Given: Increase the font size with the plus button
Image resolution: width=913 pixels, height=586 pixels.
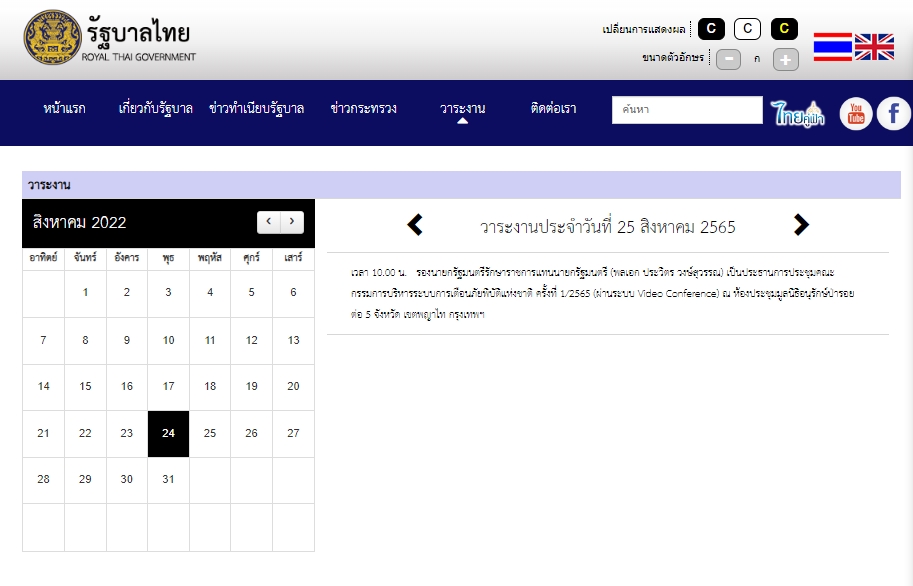Looking at the screenshot, I should (786, 59).
